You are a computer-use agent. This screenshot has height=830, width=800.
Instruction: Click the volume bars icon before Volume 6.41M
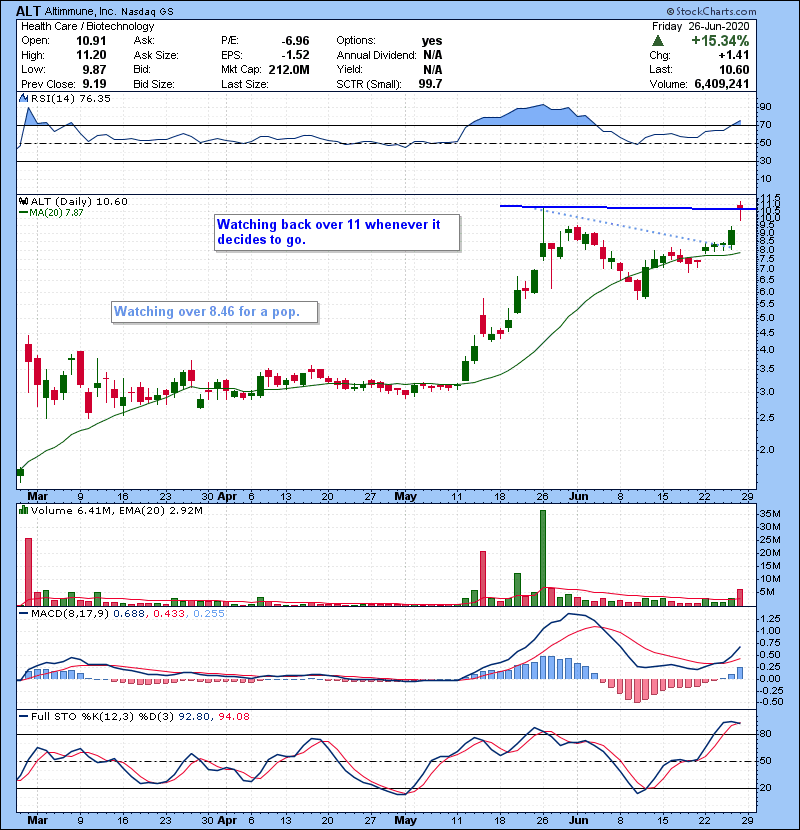pos(24,510)
